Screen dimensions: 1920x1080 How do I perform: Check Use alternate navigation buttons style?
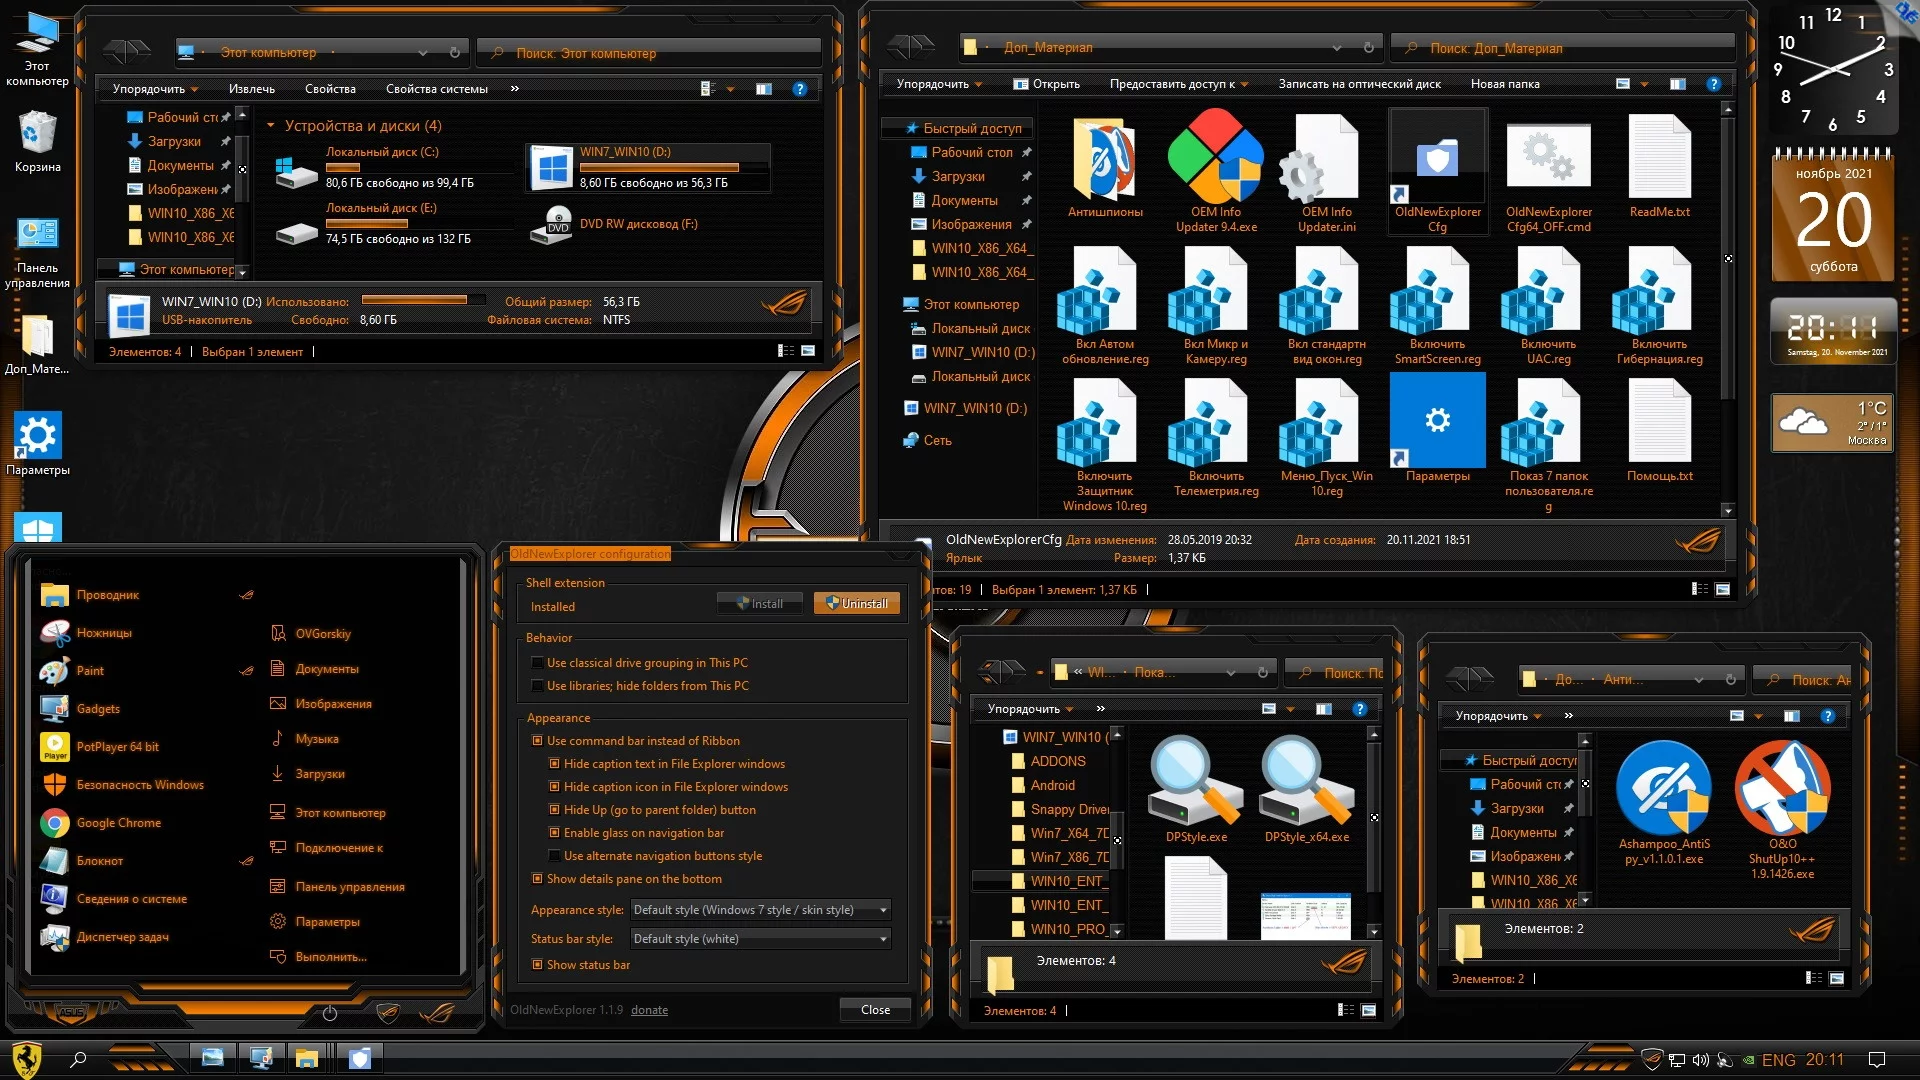pyautogui.click(x=555, y=856)
